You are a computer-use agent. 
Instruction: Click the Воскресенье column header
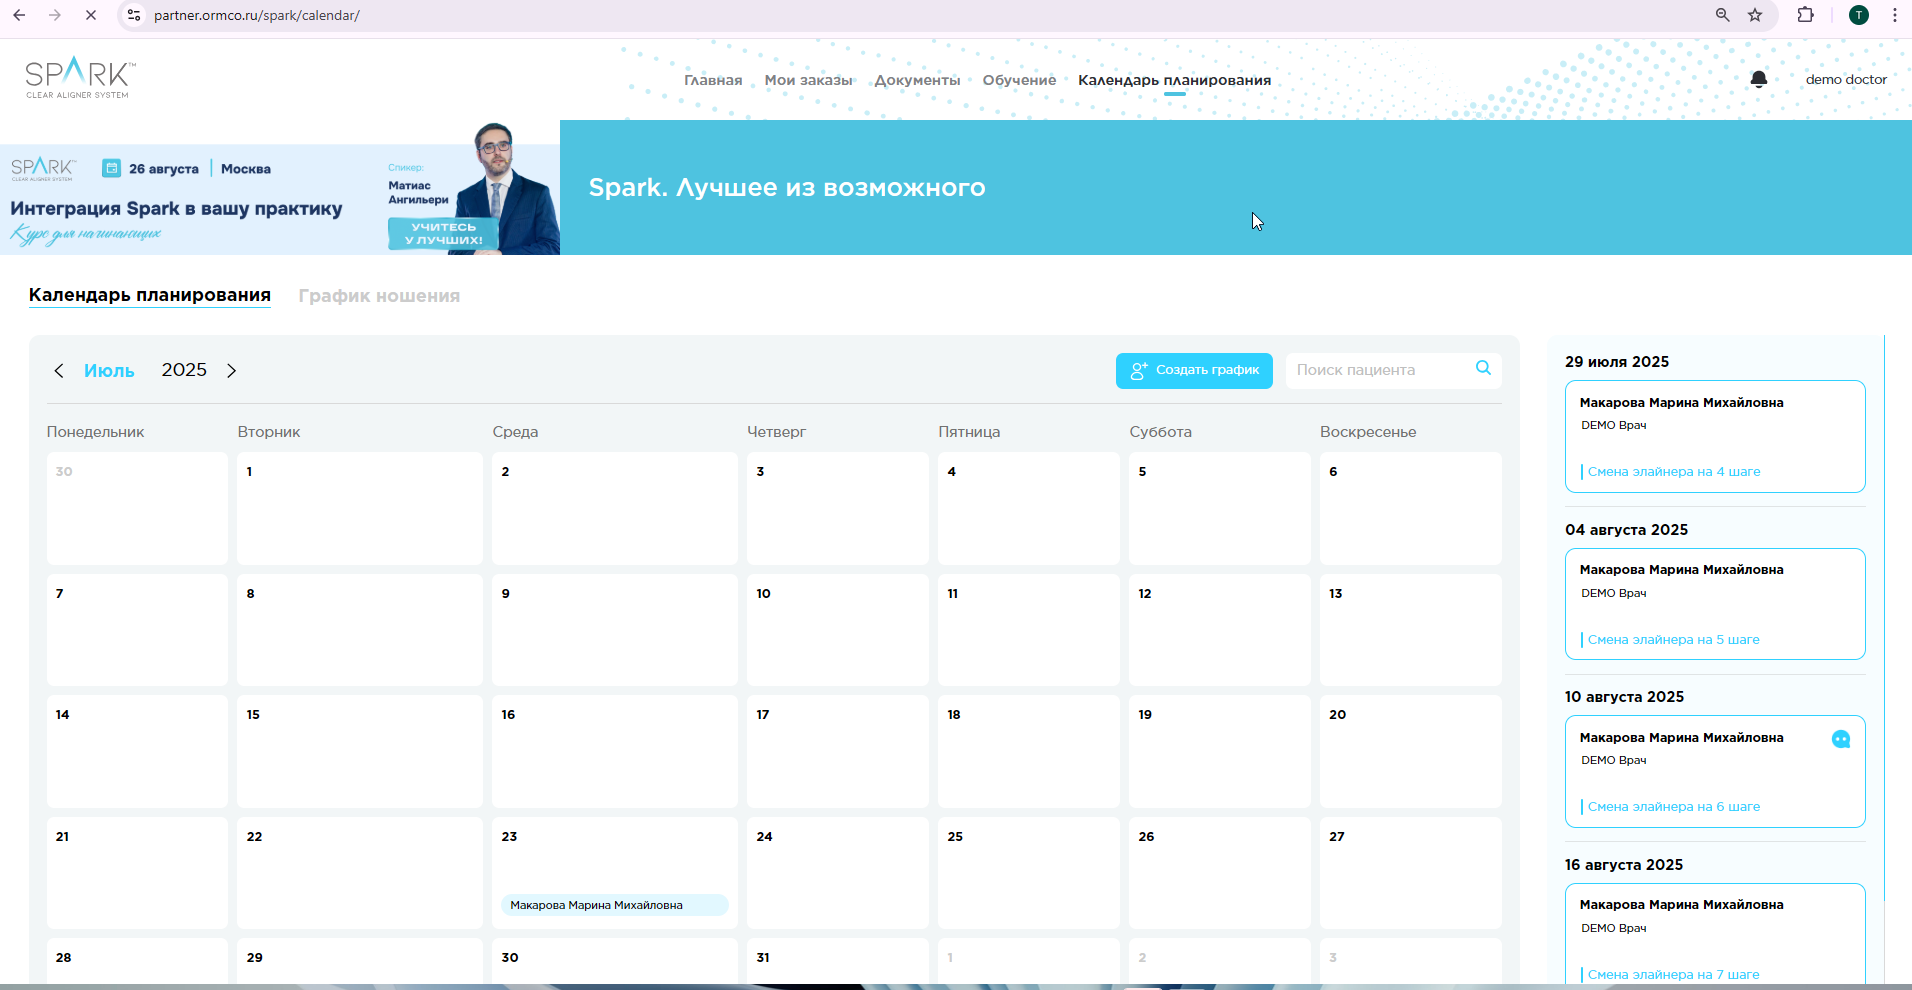coord(1368,432)
